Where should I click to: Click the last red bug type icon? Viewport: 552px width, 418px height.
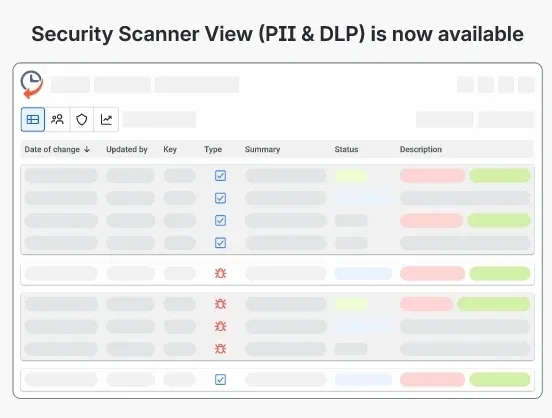(220, 349)
